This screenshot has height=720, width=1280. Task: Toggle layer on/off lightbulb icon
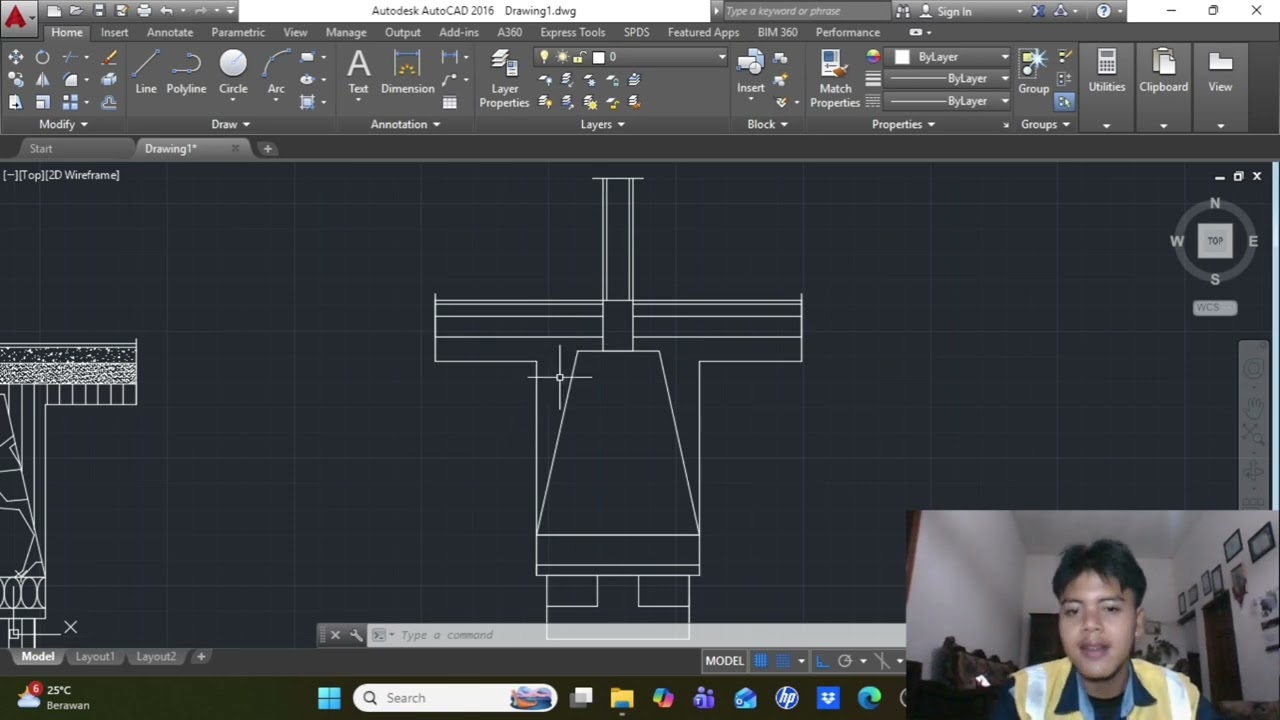(x=545, y=57)
